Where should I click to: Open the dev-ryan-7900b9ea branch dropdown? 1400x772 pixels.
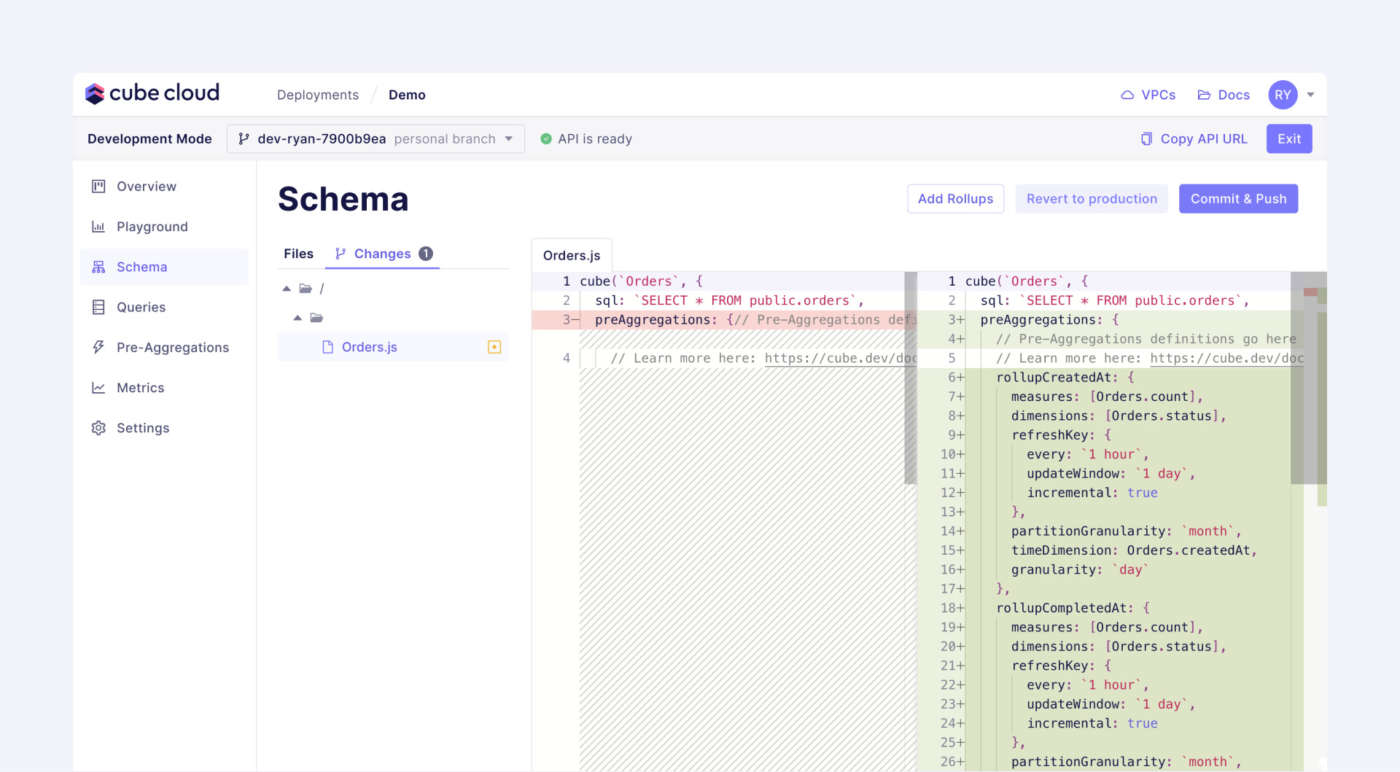(x=375, y=139)
